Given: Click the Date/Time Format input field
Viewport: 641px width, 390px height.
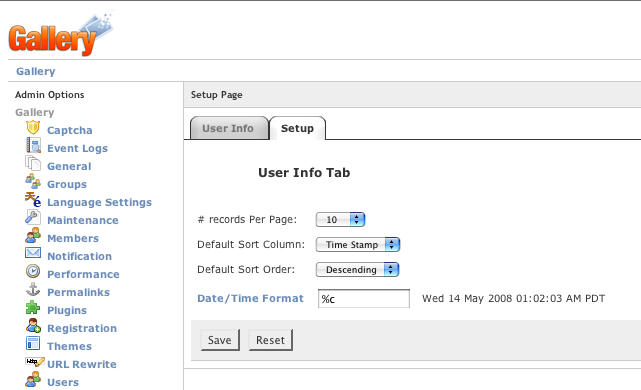Looking at the screenshot, I should pyautogui.click(x=364, y=299).
